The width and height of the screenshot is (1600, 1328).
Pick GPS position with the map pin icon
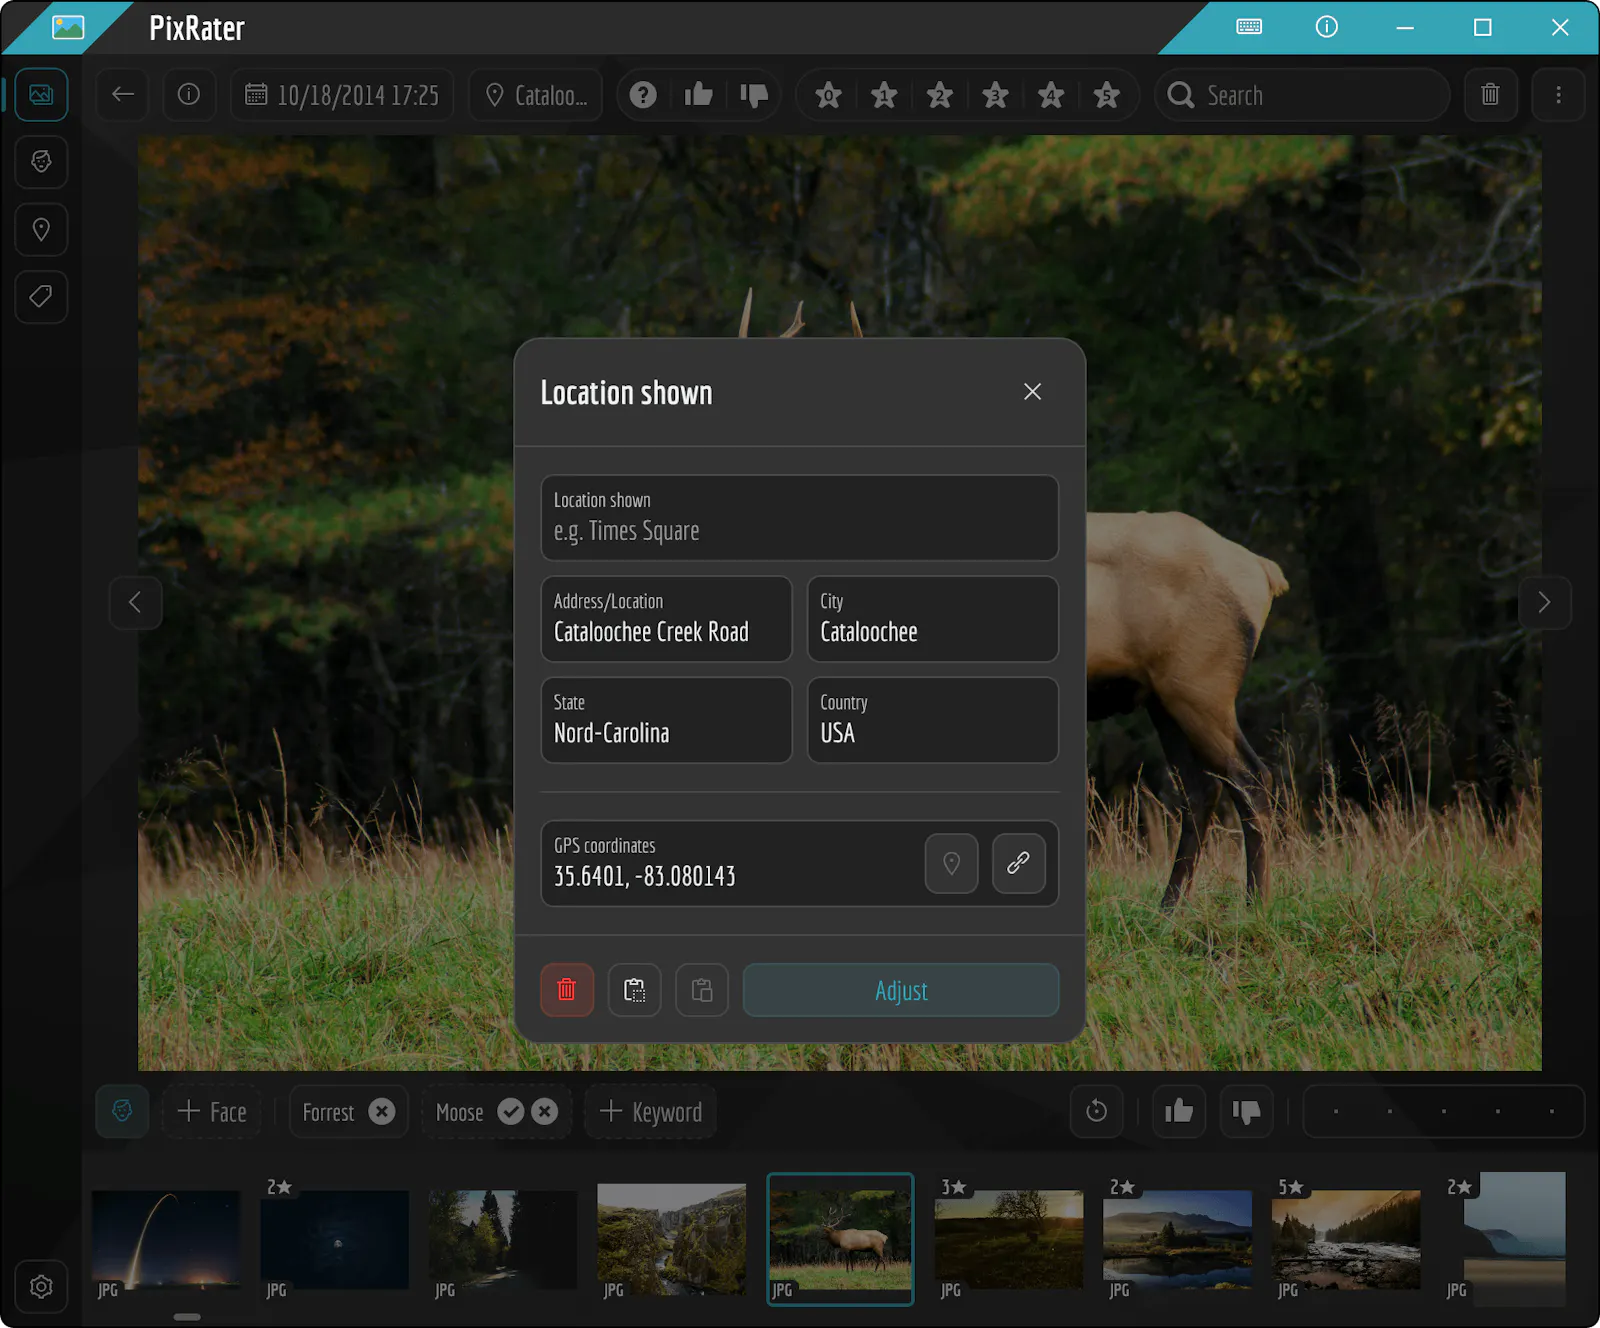pos(952,863)
